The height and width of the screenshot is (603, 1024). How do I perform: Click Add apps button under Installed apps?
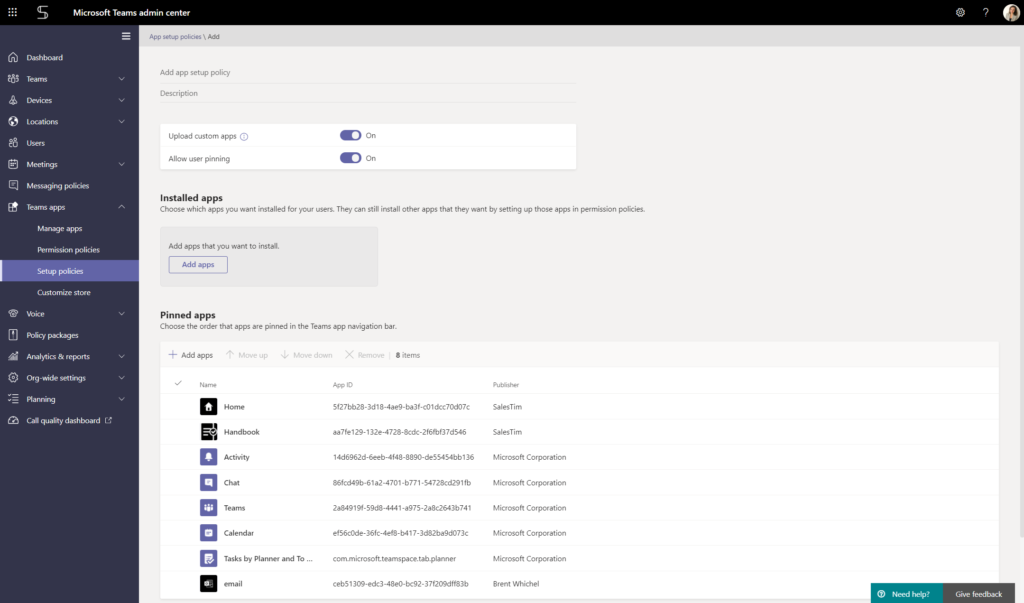tap(198, 265)
